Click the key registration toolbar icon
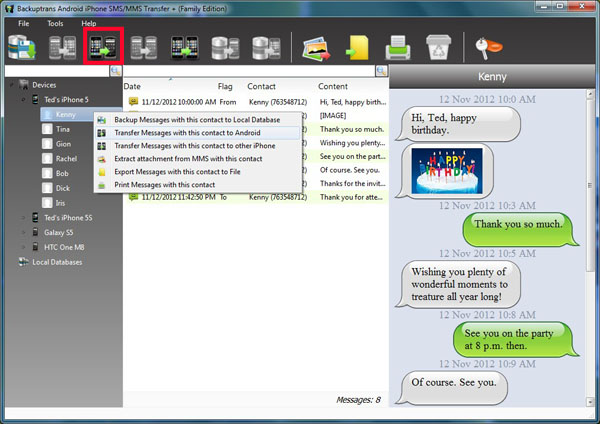 click(x=489, y=47)
